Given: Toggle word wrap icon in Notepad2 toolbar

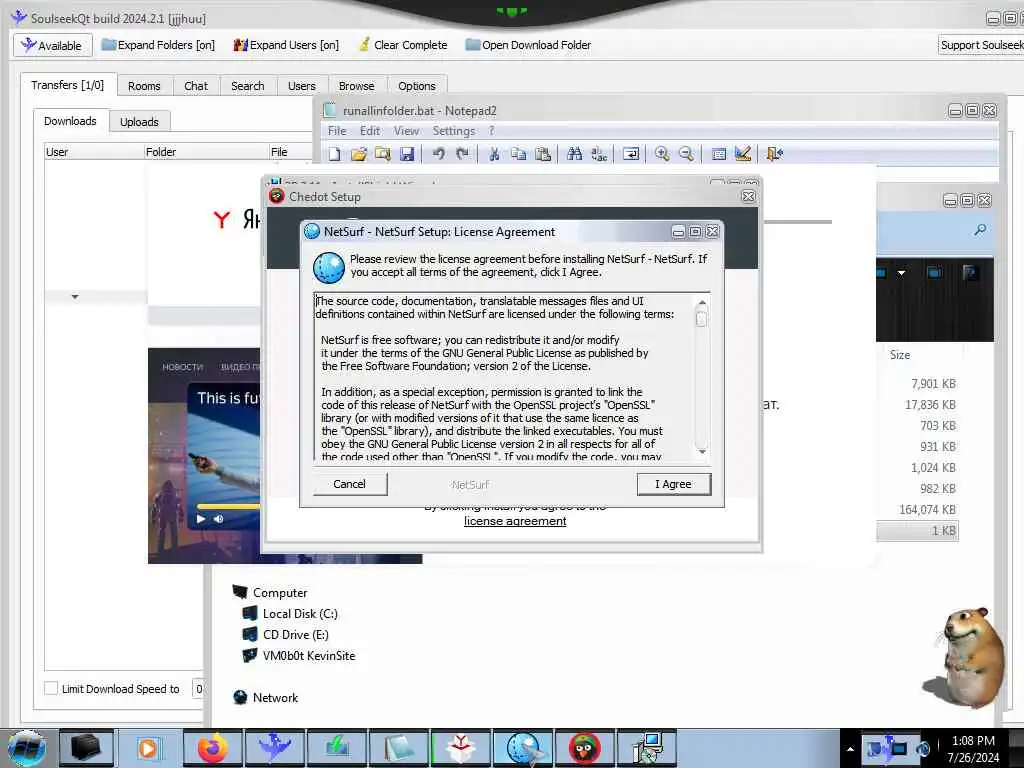Looking at the screenshot, I should 631,154.
